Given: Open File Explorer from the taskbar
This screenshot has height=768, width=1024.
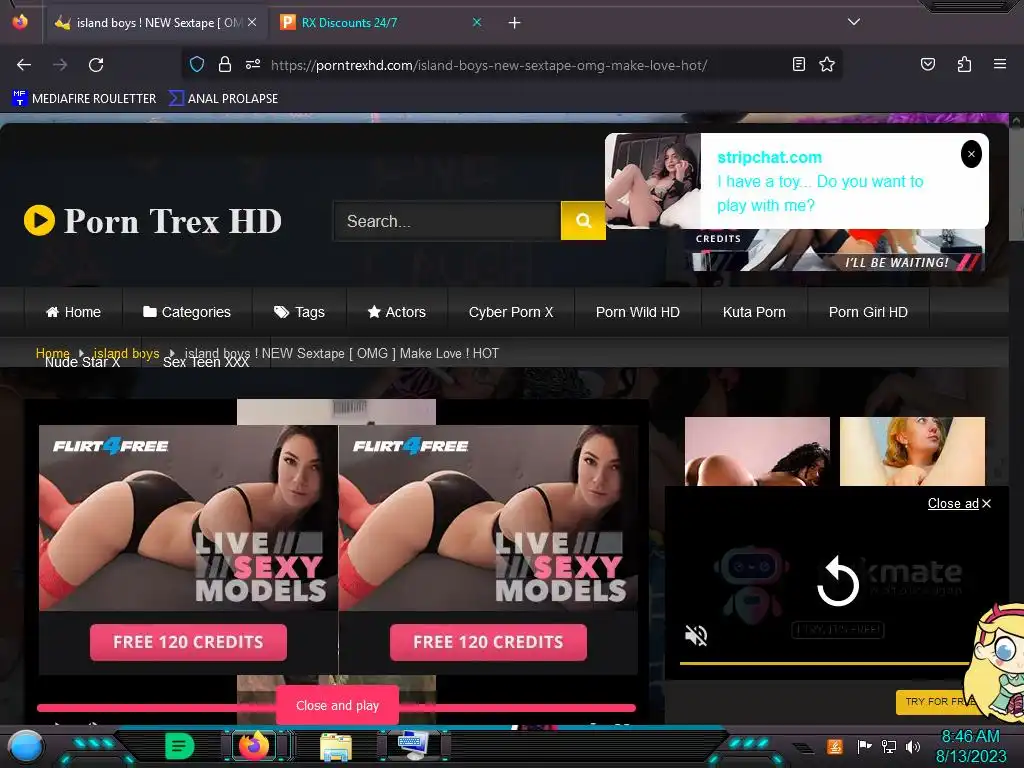Looking at the screenshot, I should pos(336,746).
